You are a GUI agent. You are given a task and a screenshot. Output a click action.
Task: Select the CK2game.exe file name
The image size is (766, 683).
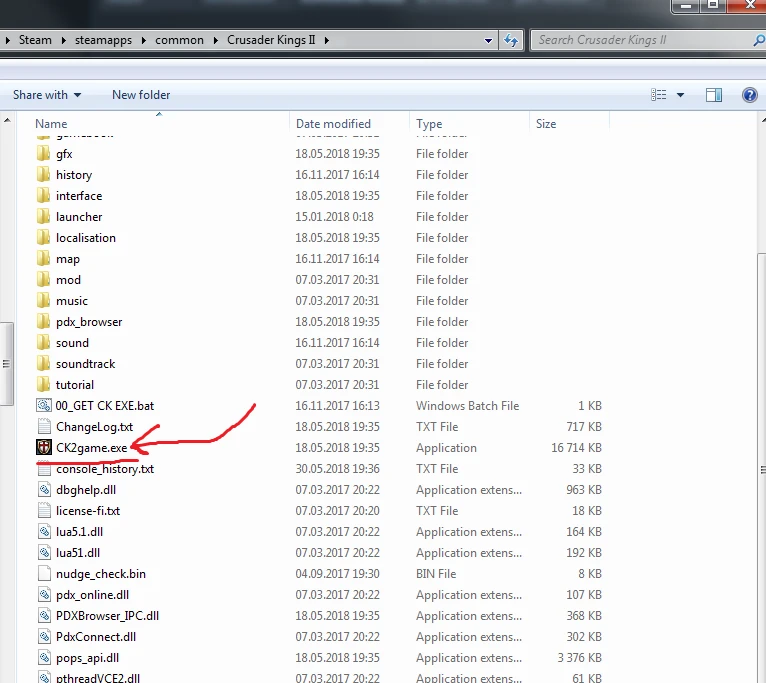pyautogui.click(x=92, y=448)
